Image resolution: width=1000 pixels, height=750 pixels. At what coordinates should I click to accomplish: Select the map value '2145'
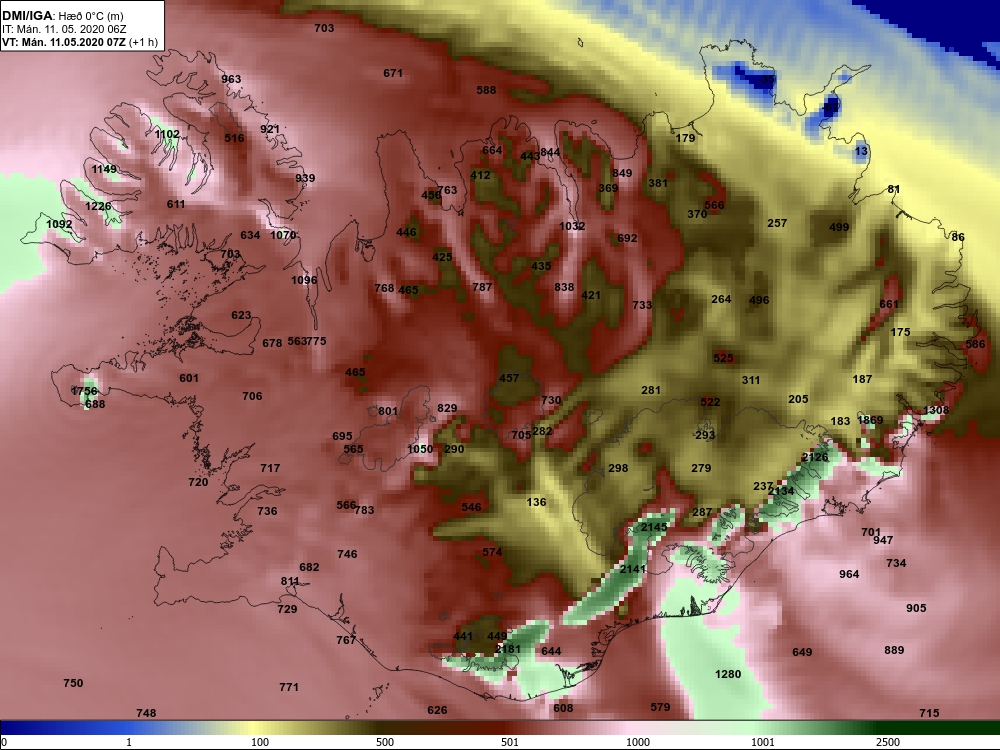tap(654, 527)
